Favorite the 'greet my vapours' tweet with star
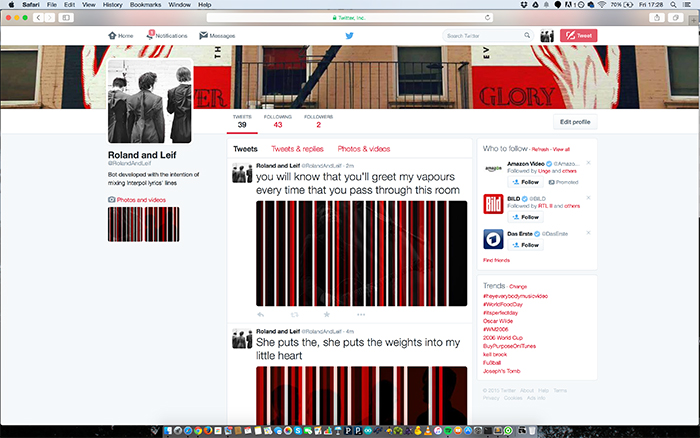700x438 pixels. point(326,314)
